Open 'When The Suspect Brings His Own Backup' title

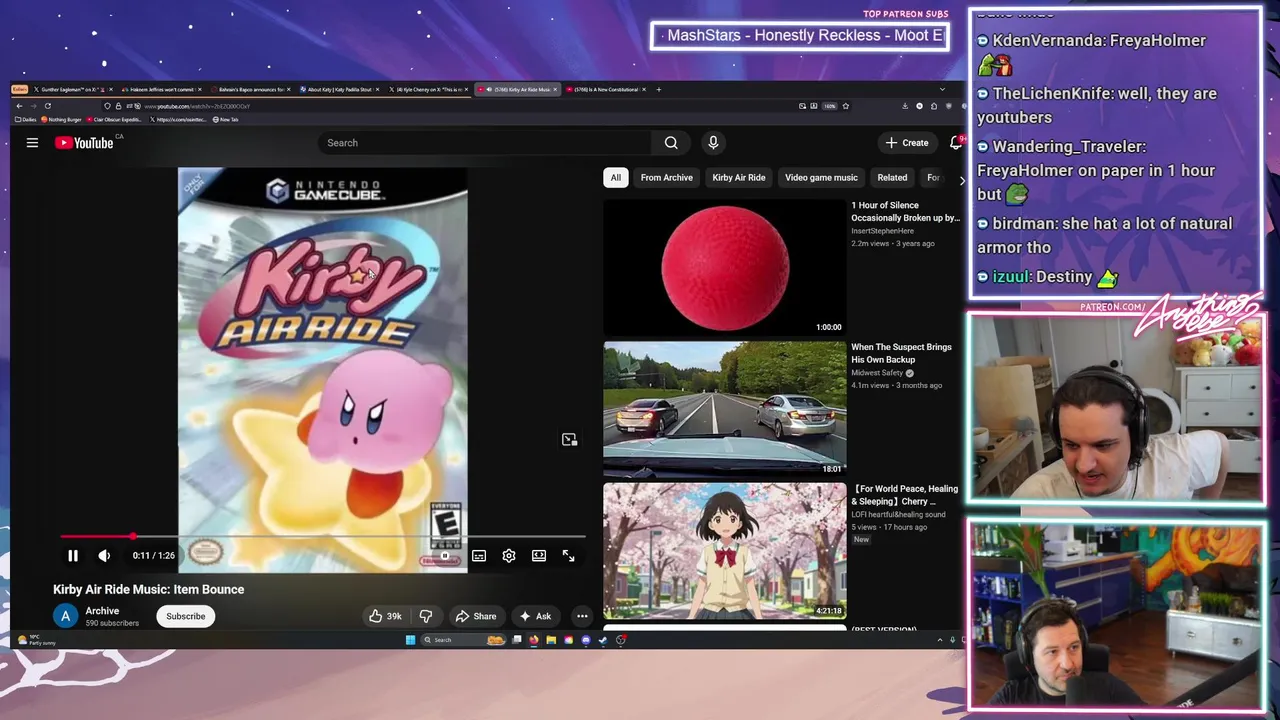tap(901, 353)
